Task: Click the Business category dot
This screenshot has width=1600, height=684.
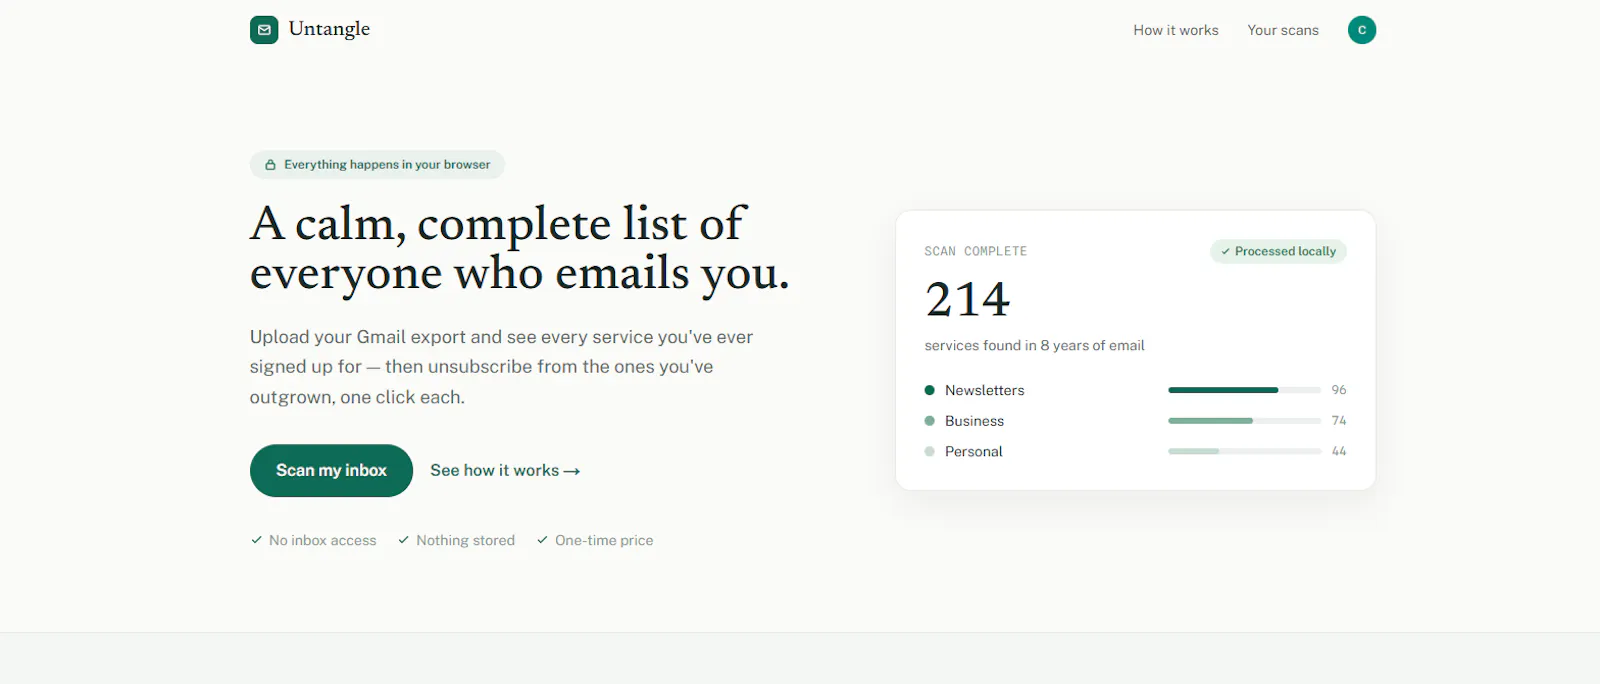Action: coord(930,421)
